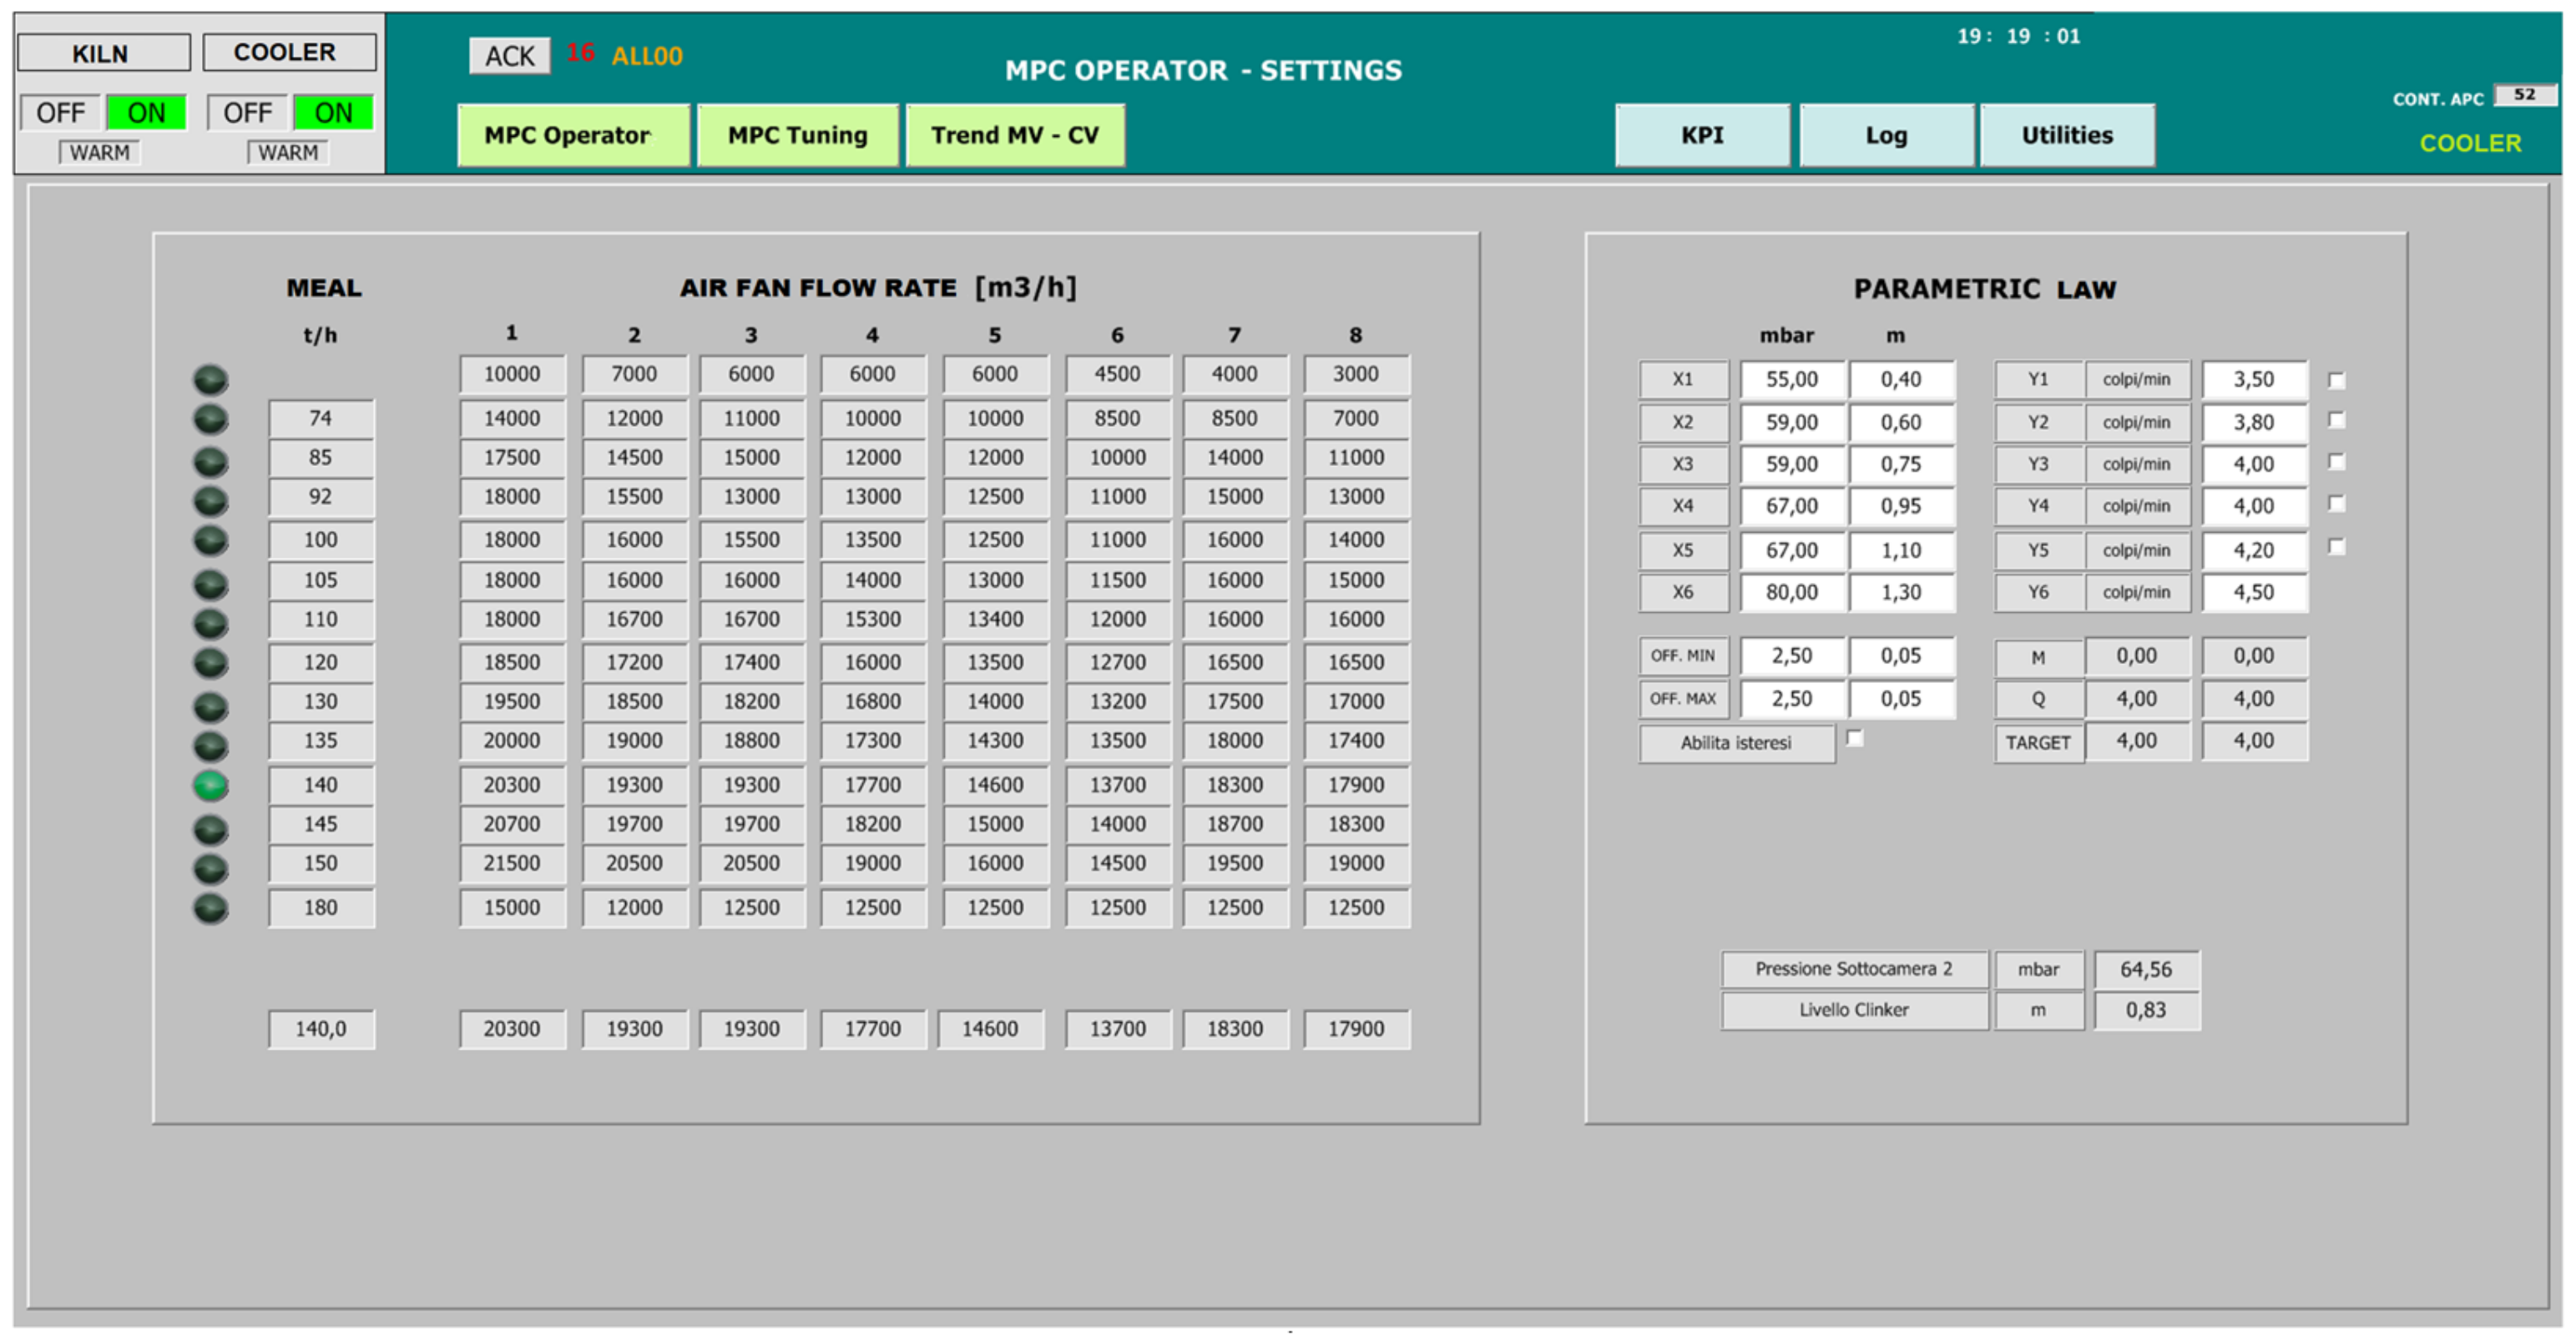This screenshot has height=1341, width=2576.
Task: Open the Utilities page
Action: click(x=2066, y=135)
